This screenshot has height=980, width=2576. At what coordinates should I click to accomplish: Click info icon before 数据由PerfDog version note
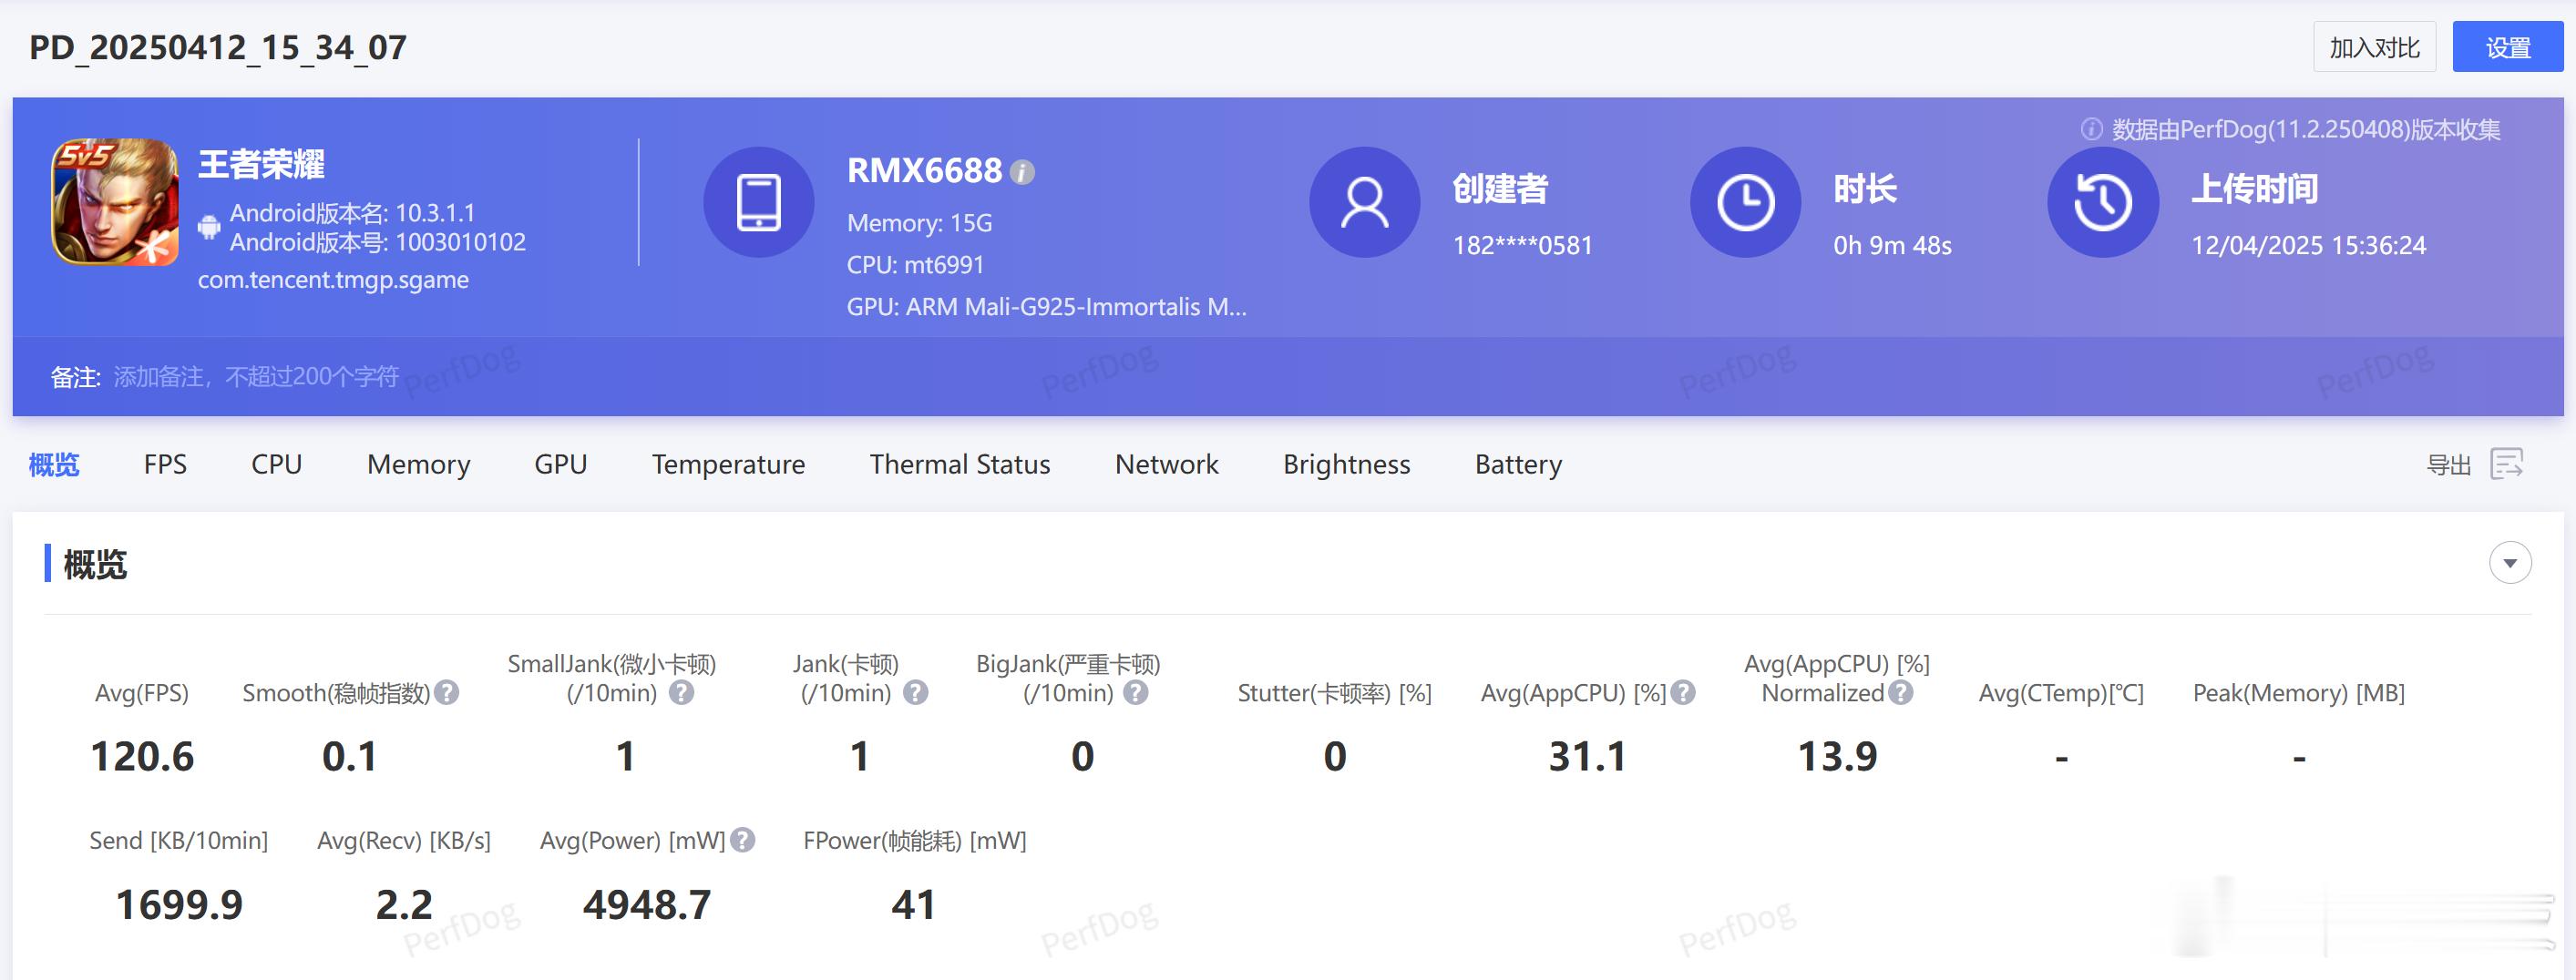point(2091,129)
